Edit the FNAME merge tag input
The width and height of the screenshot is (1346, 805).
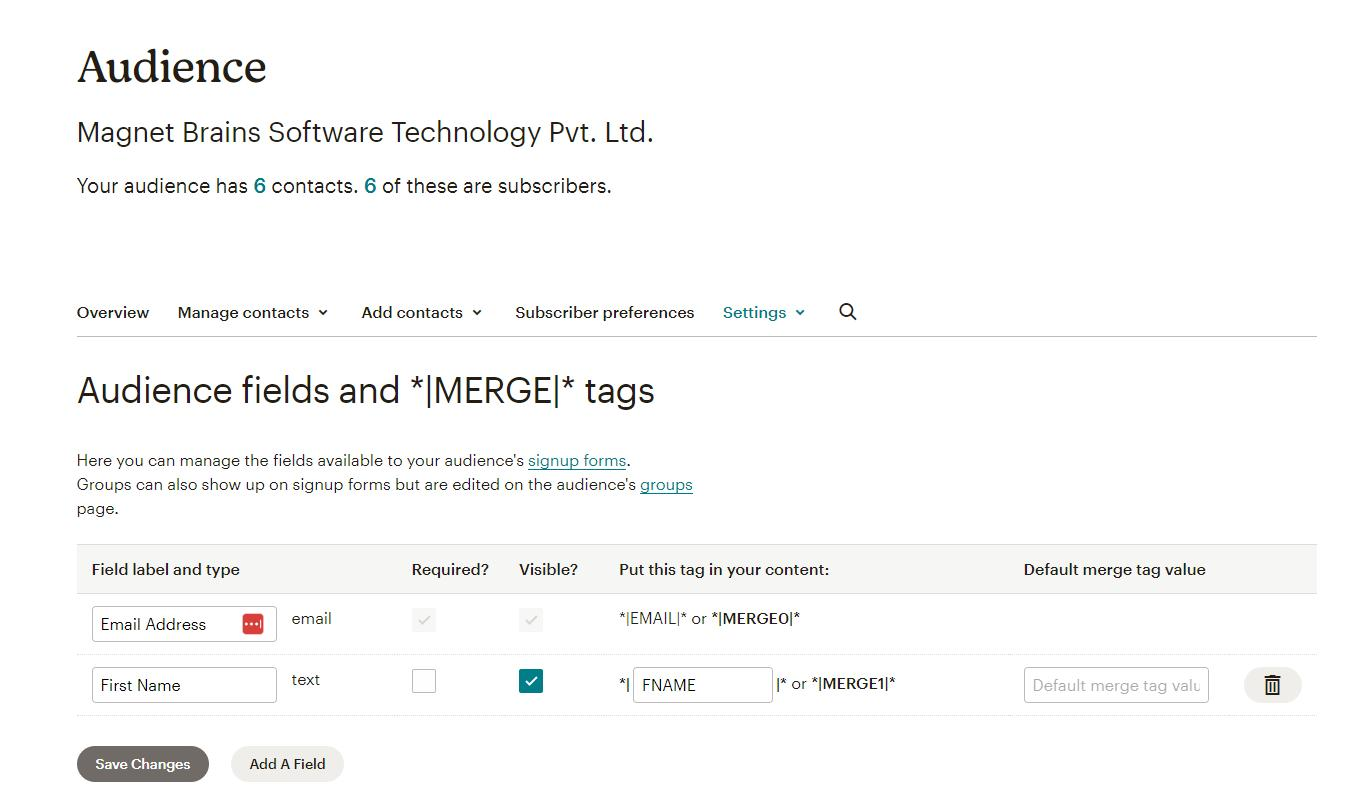pos(702,685)
